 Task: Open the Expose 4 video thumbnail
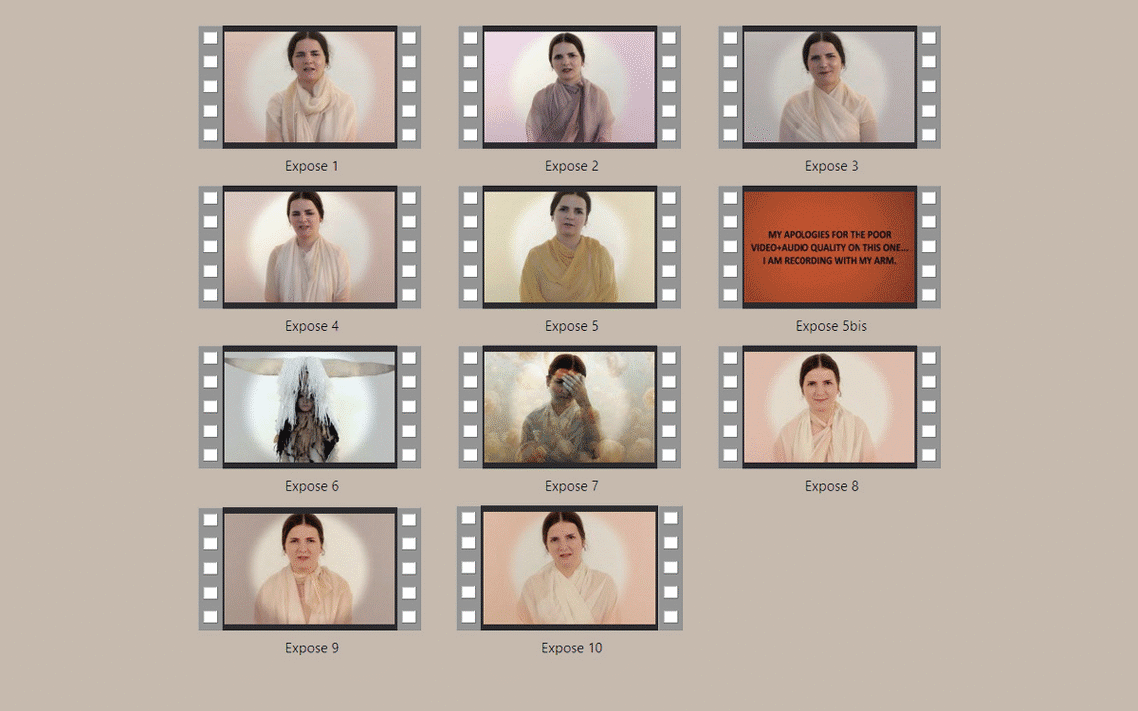[x=310, y=247]
